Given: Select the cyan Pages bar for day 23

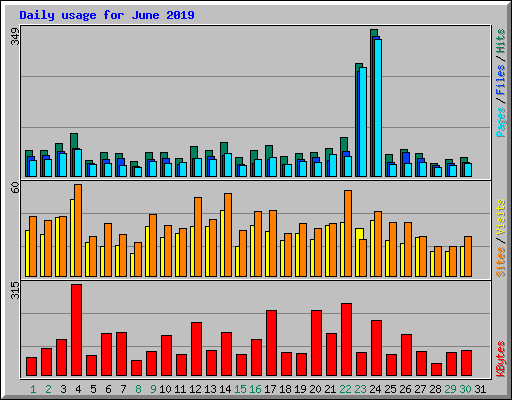Looking at the screenshot, I should (363, 122).
